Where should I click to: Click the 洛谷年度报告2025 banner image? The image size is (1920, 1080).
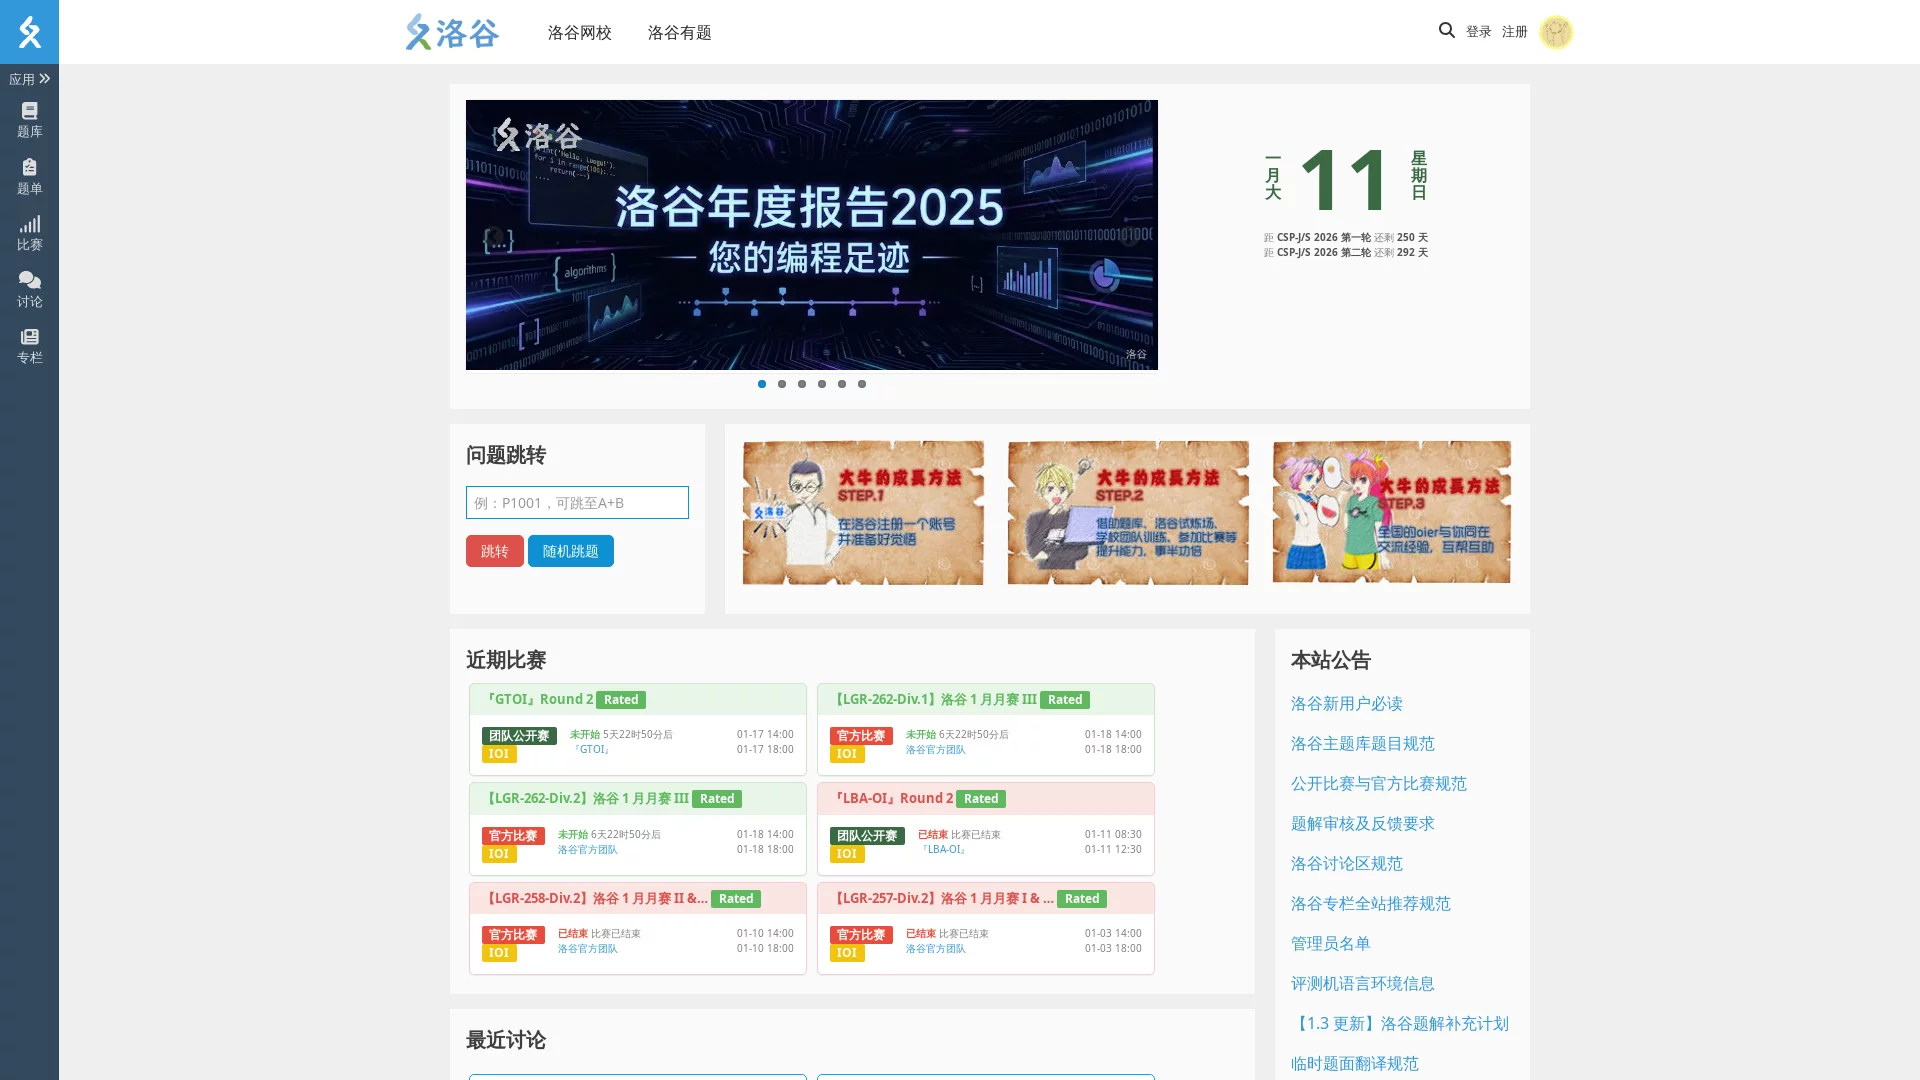(811, 235)
